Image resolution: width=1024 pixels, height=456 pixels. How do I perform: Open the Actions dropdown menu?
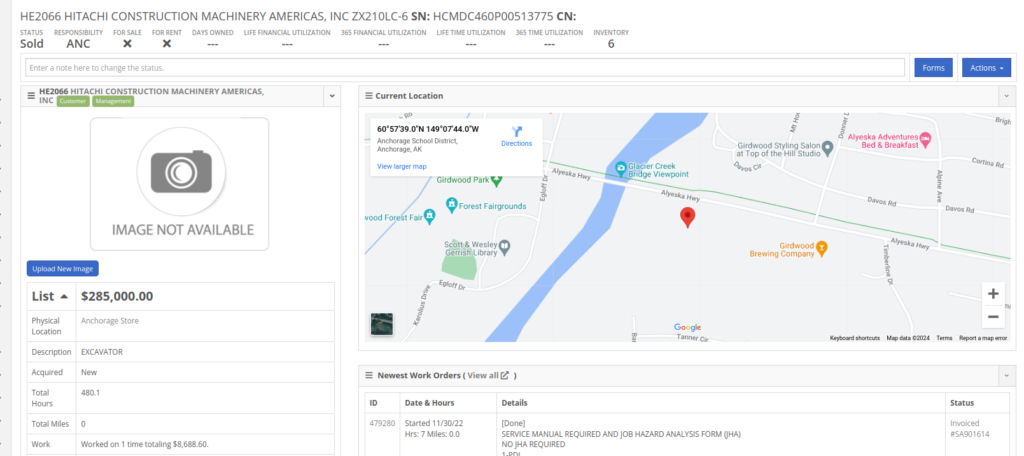tap(986, 68)
